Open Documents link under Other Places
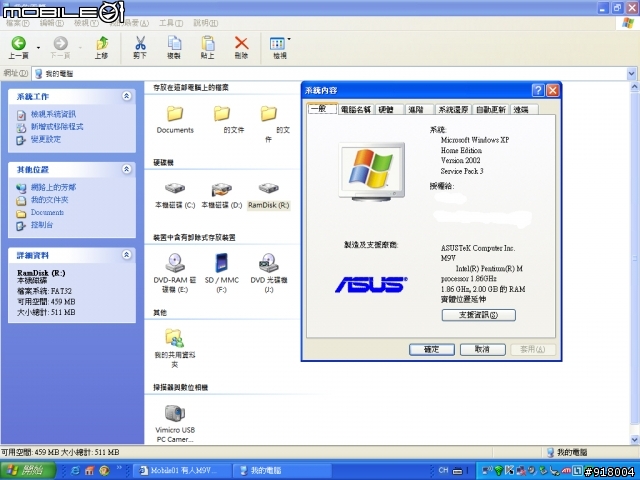Viewport: 640px width, 480px height. click(47, 212)
